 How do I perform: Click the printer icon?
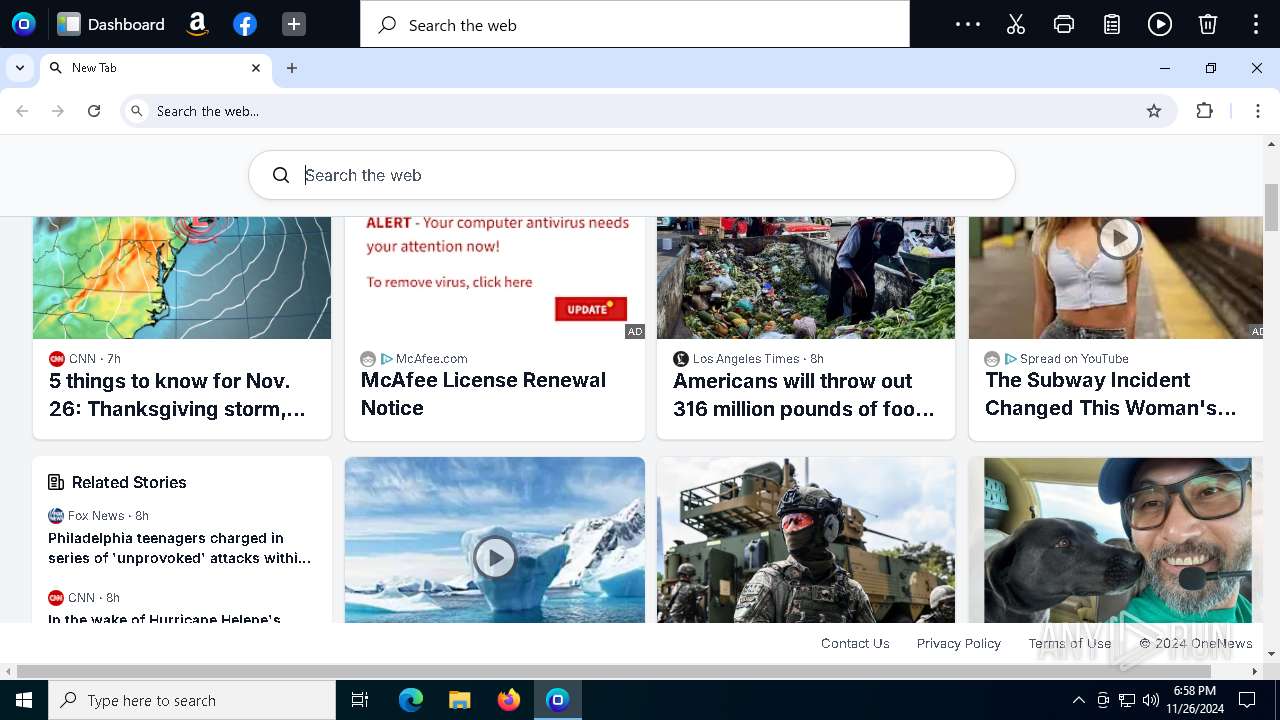(1064, 24)
